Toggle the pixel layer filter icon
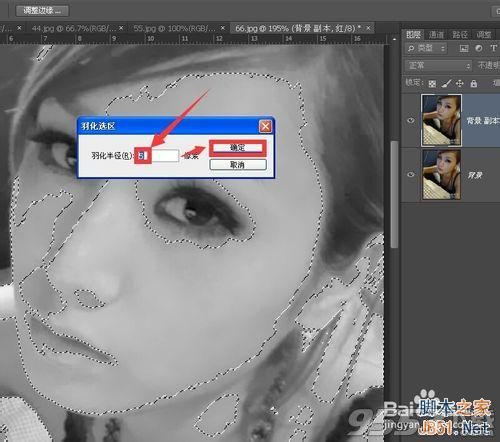This screenshot has width=500, height=442. pos(464,49)
